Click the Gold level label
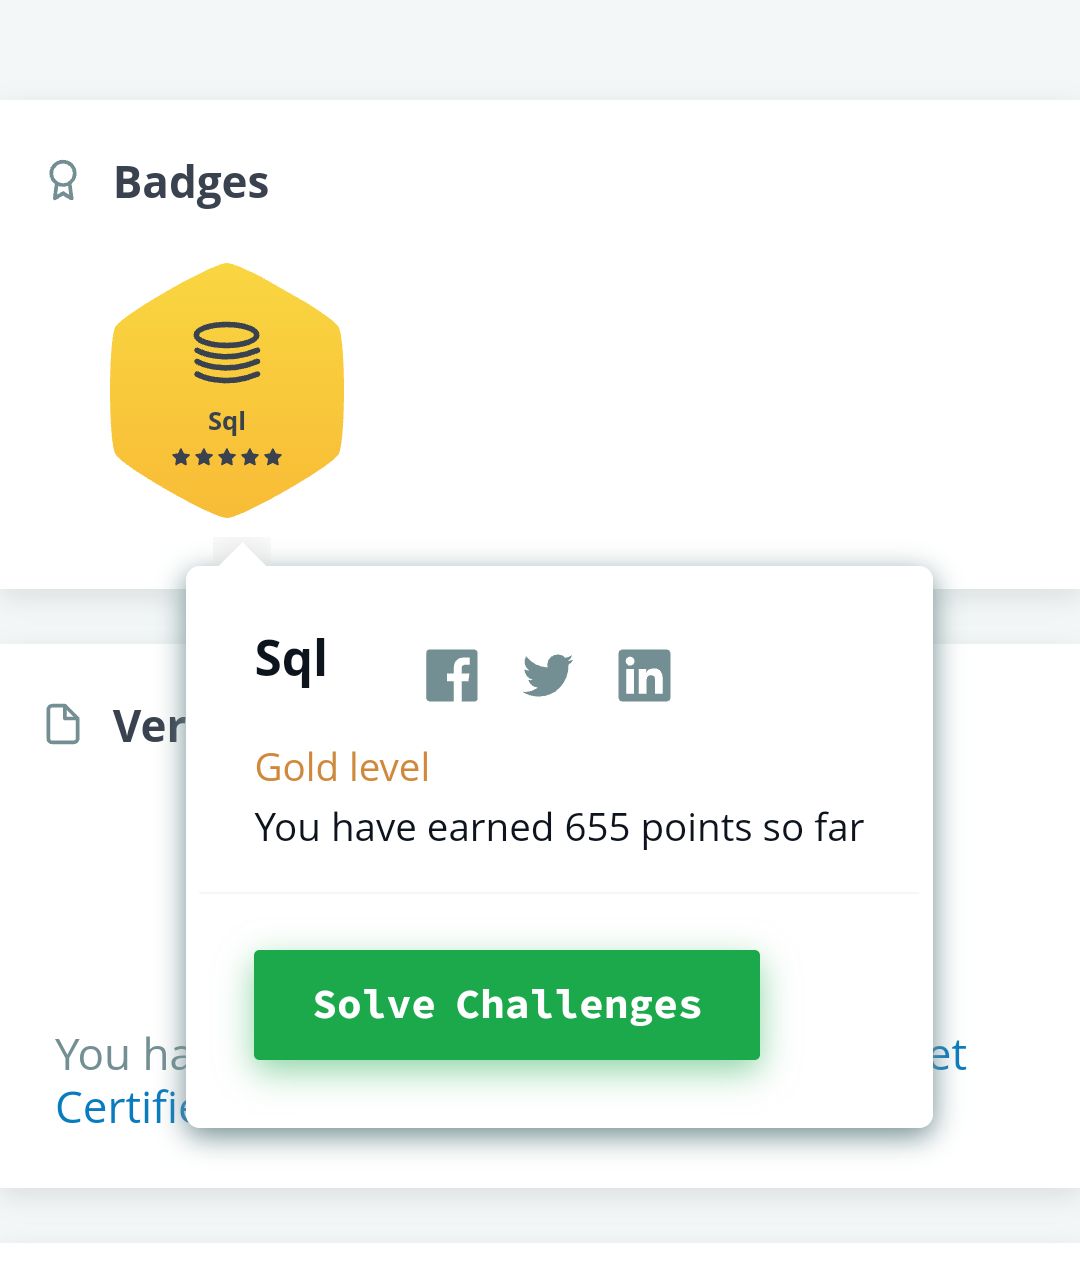The height and width of the screenshot is (1275, 1080). (342, 768)
